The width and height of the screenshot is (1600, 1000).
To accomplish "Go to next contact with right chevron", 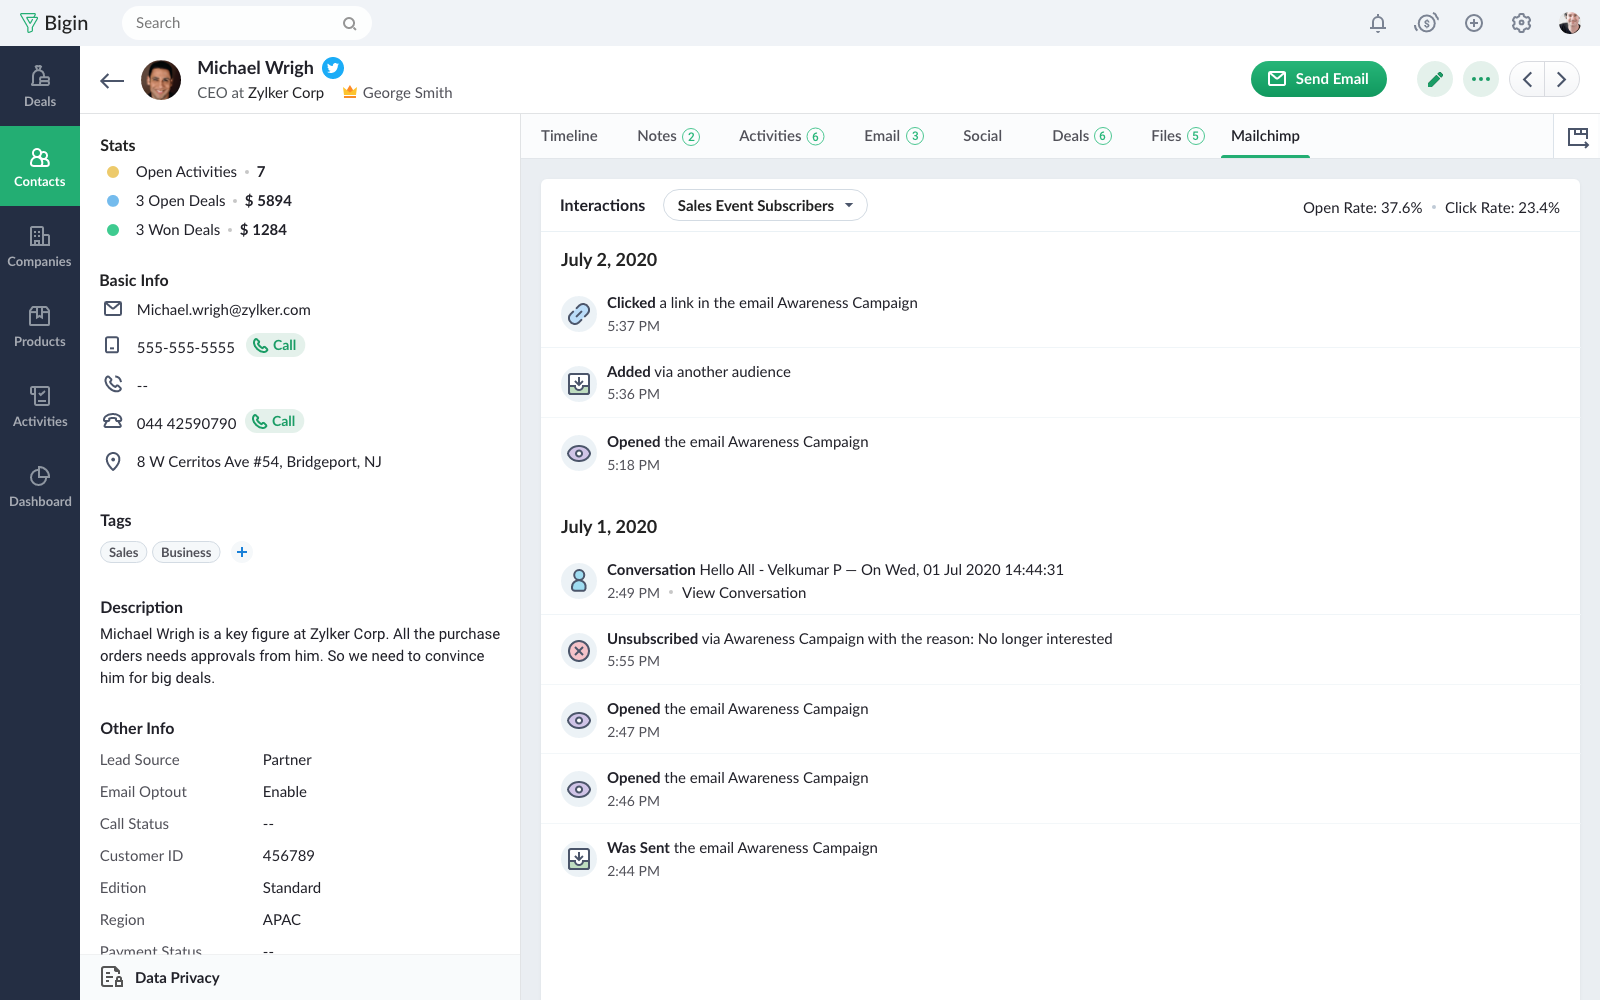I will coord(1561,79).
